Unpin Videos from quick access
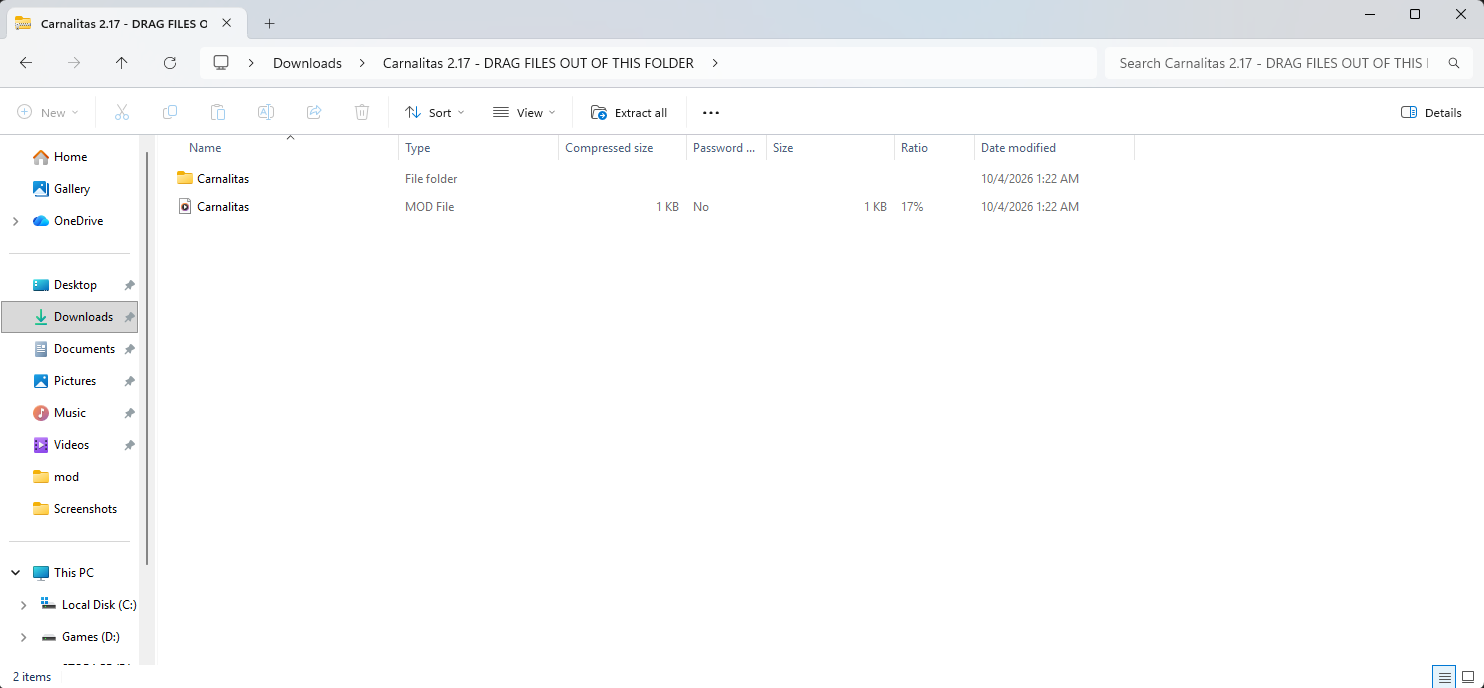The height and width of the screenshot is (688, 1484). point(129,445)
